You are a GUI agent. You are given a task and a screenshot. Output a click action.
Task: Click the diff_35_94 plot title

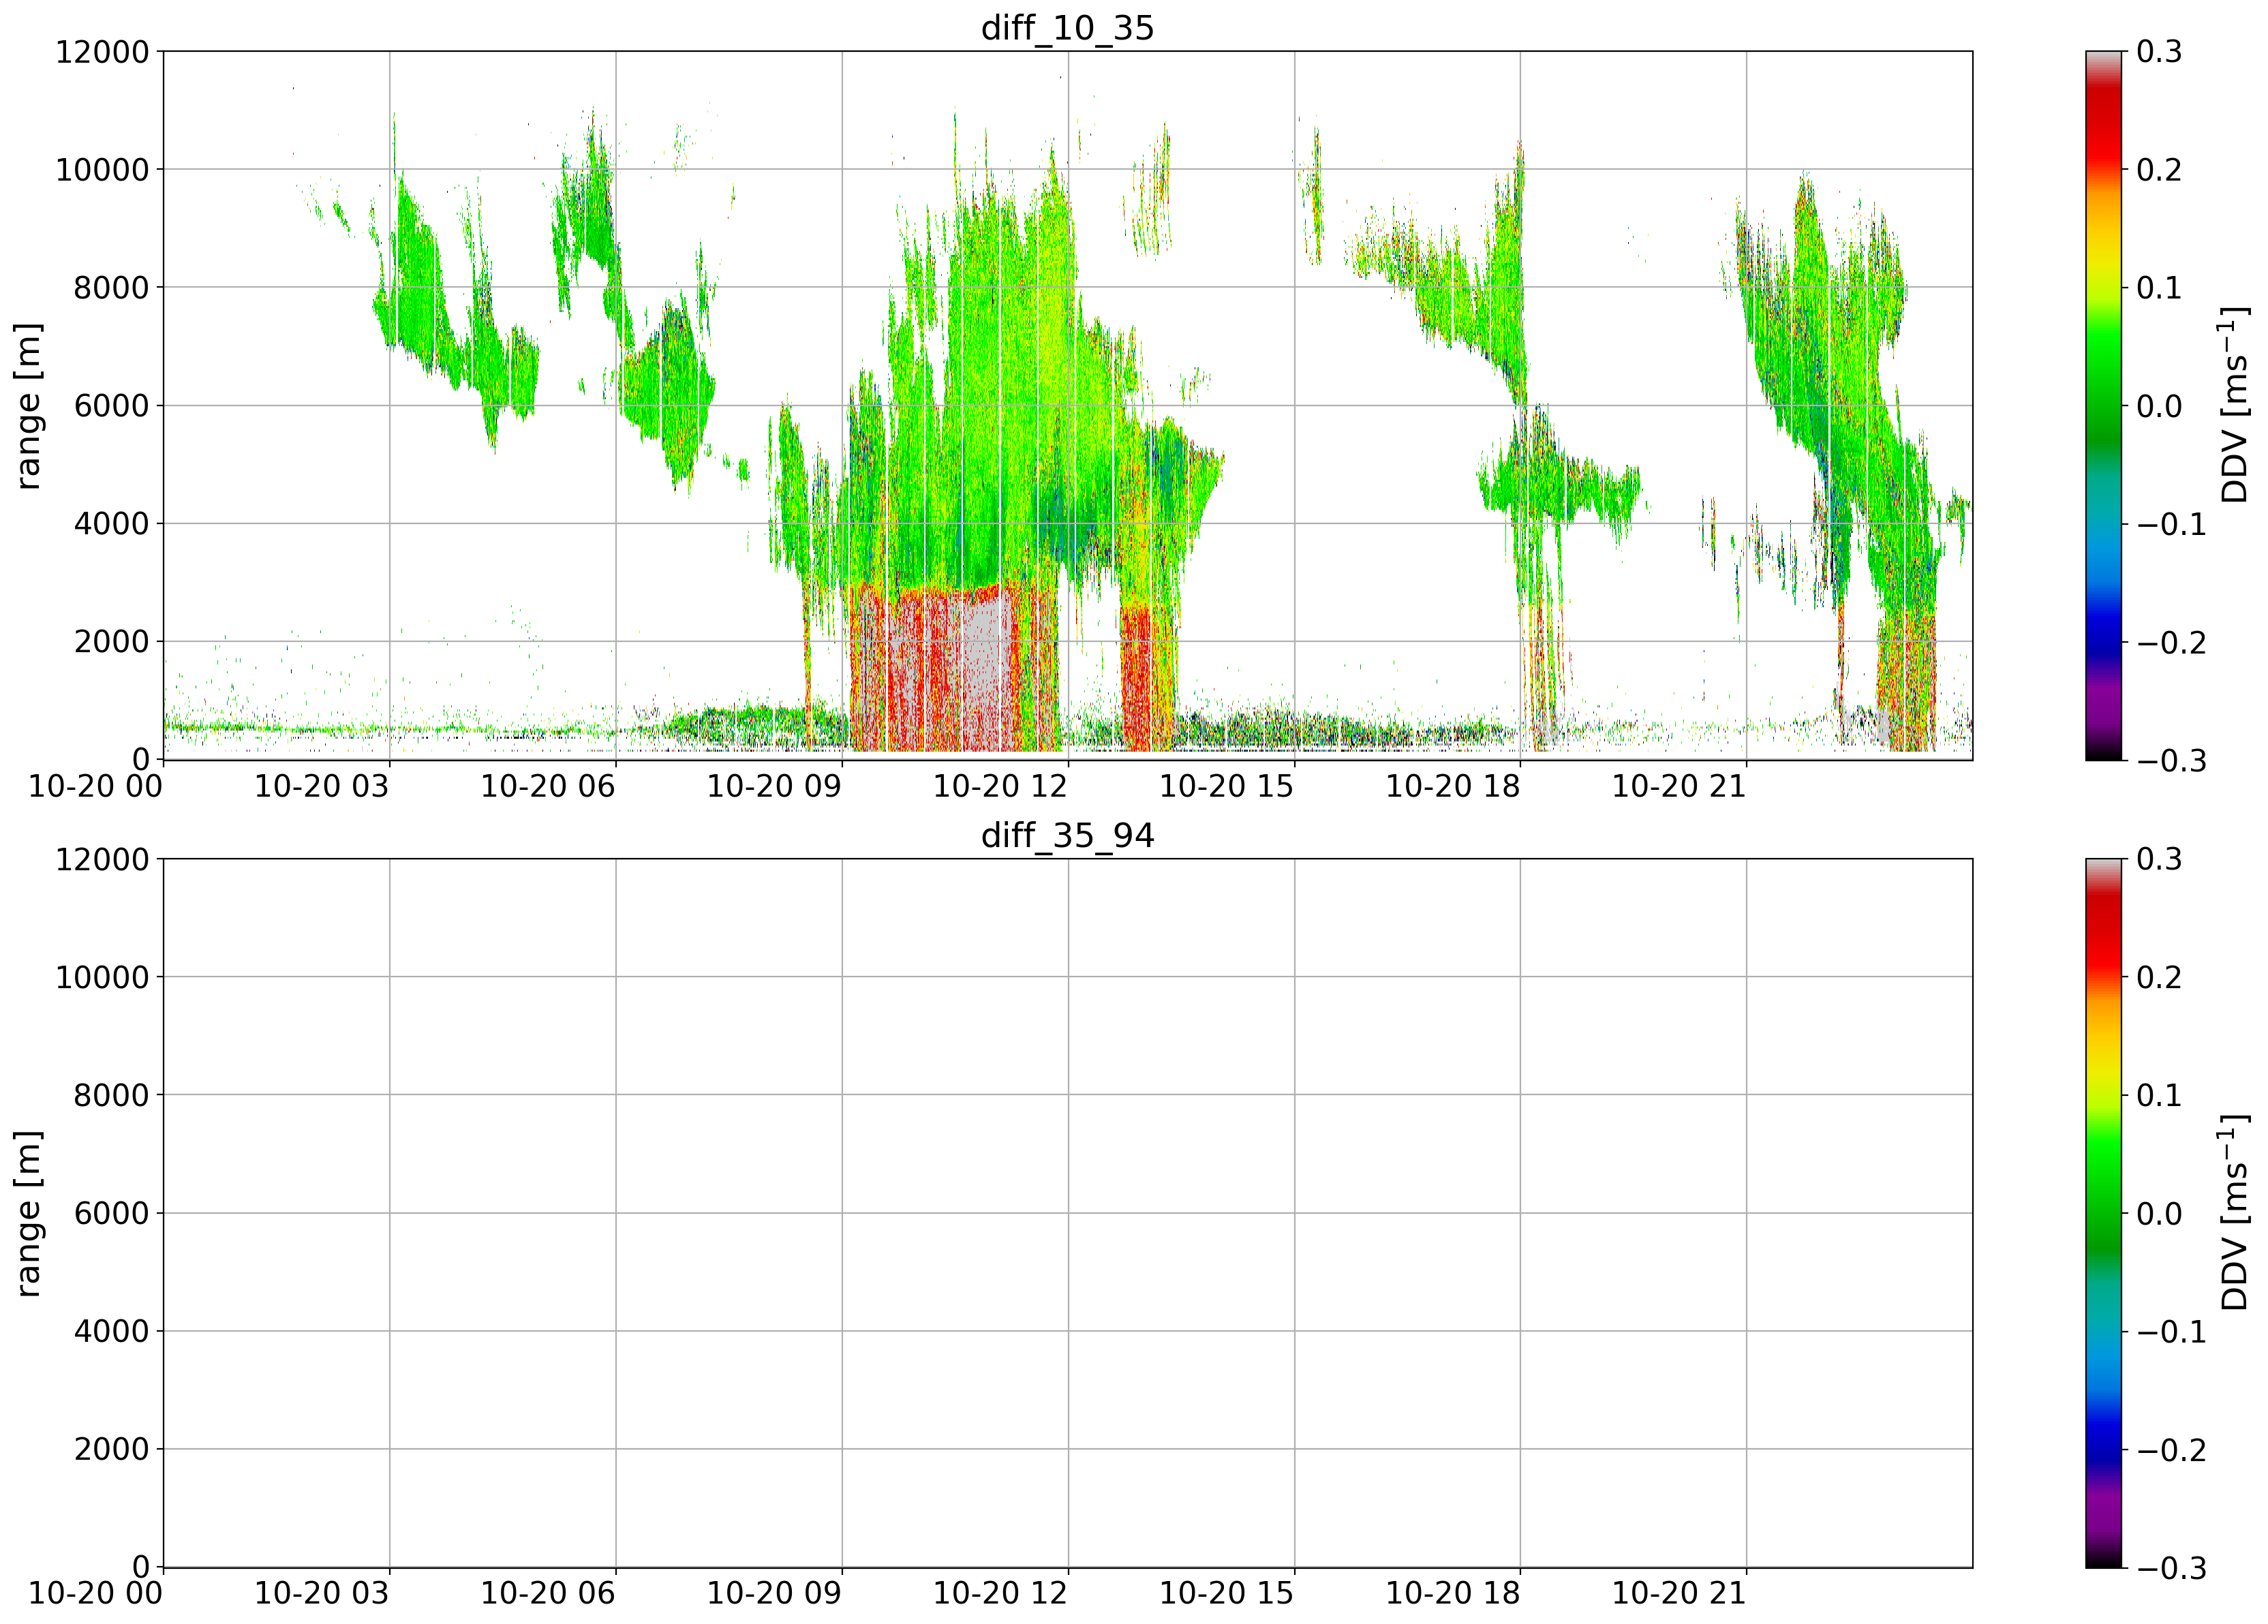click(x=1067, y=835)
